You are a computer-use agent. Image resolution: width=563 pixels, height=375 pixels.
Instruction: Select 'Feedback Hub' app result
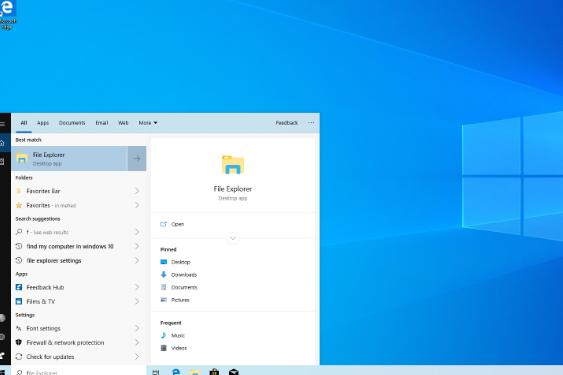pos(45,287)
